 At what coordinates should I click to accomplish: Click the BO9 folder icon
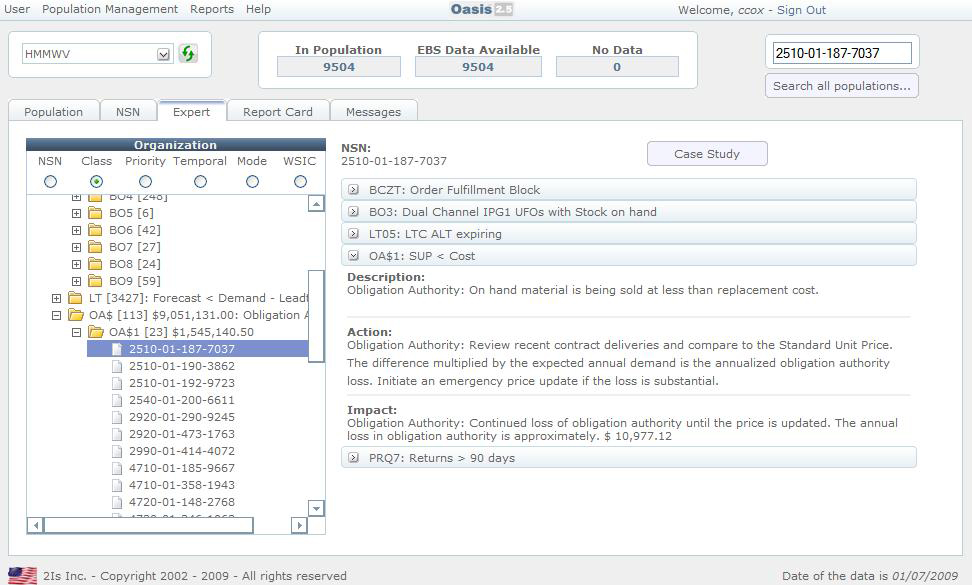[95, 281]
